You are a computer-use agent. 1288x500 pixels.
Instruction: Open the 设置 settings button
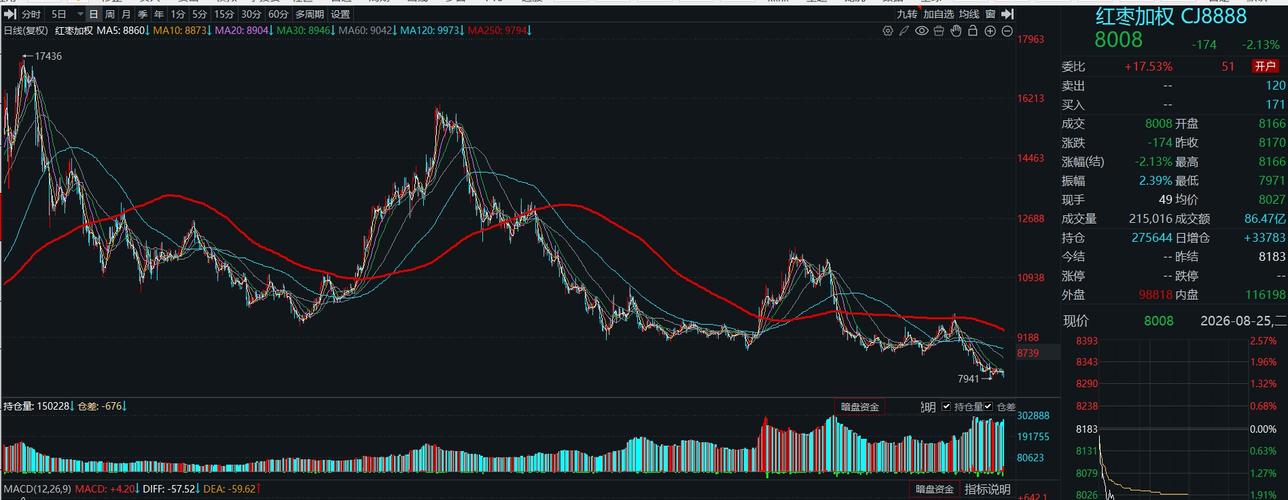click(341, 14)
